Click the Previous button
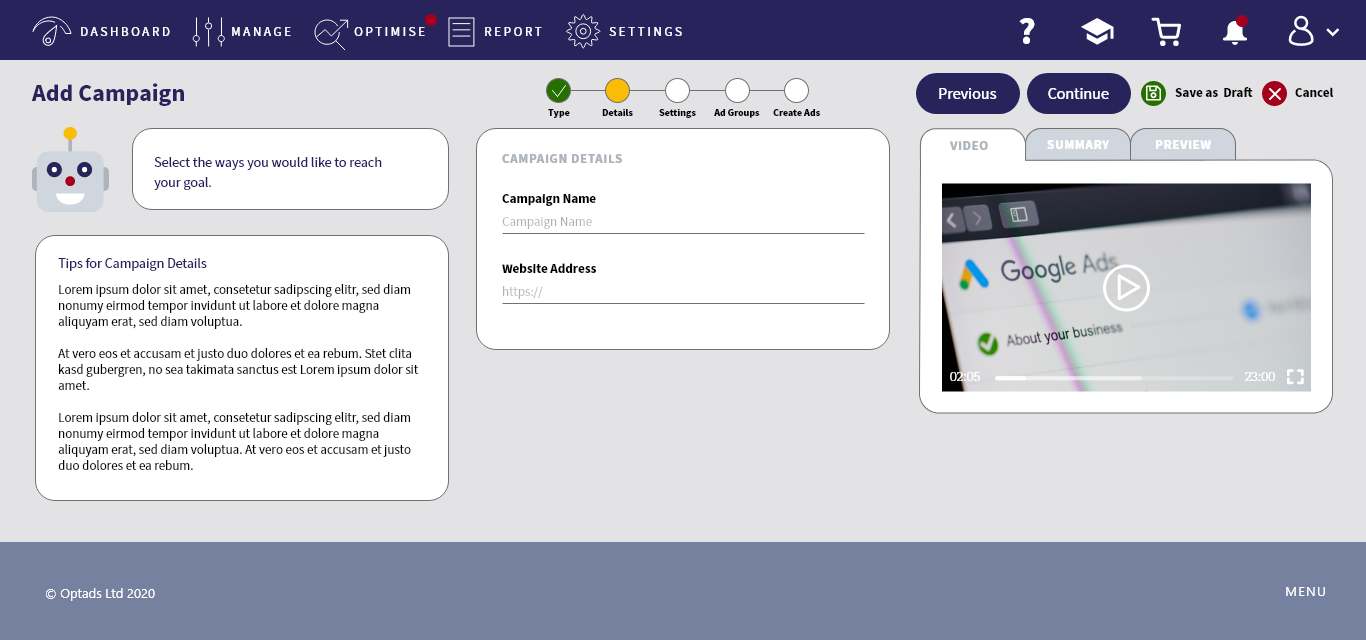Screen dimensions: 1366x640 click(x=967, y=93)
